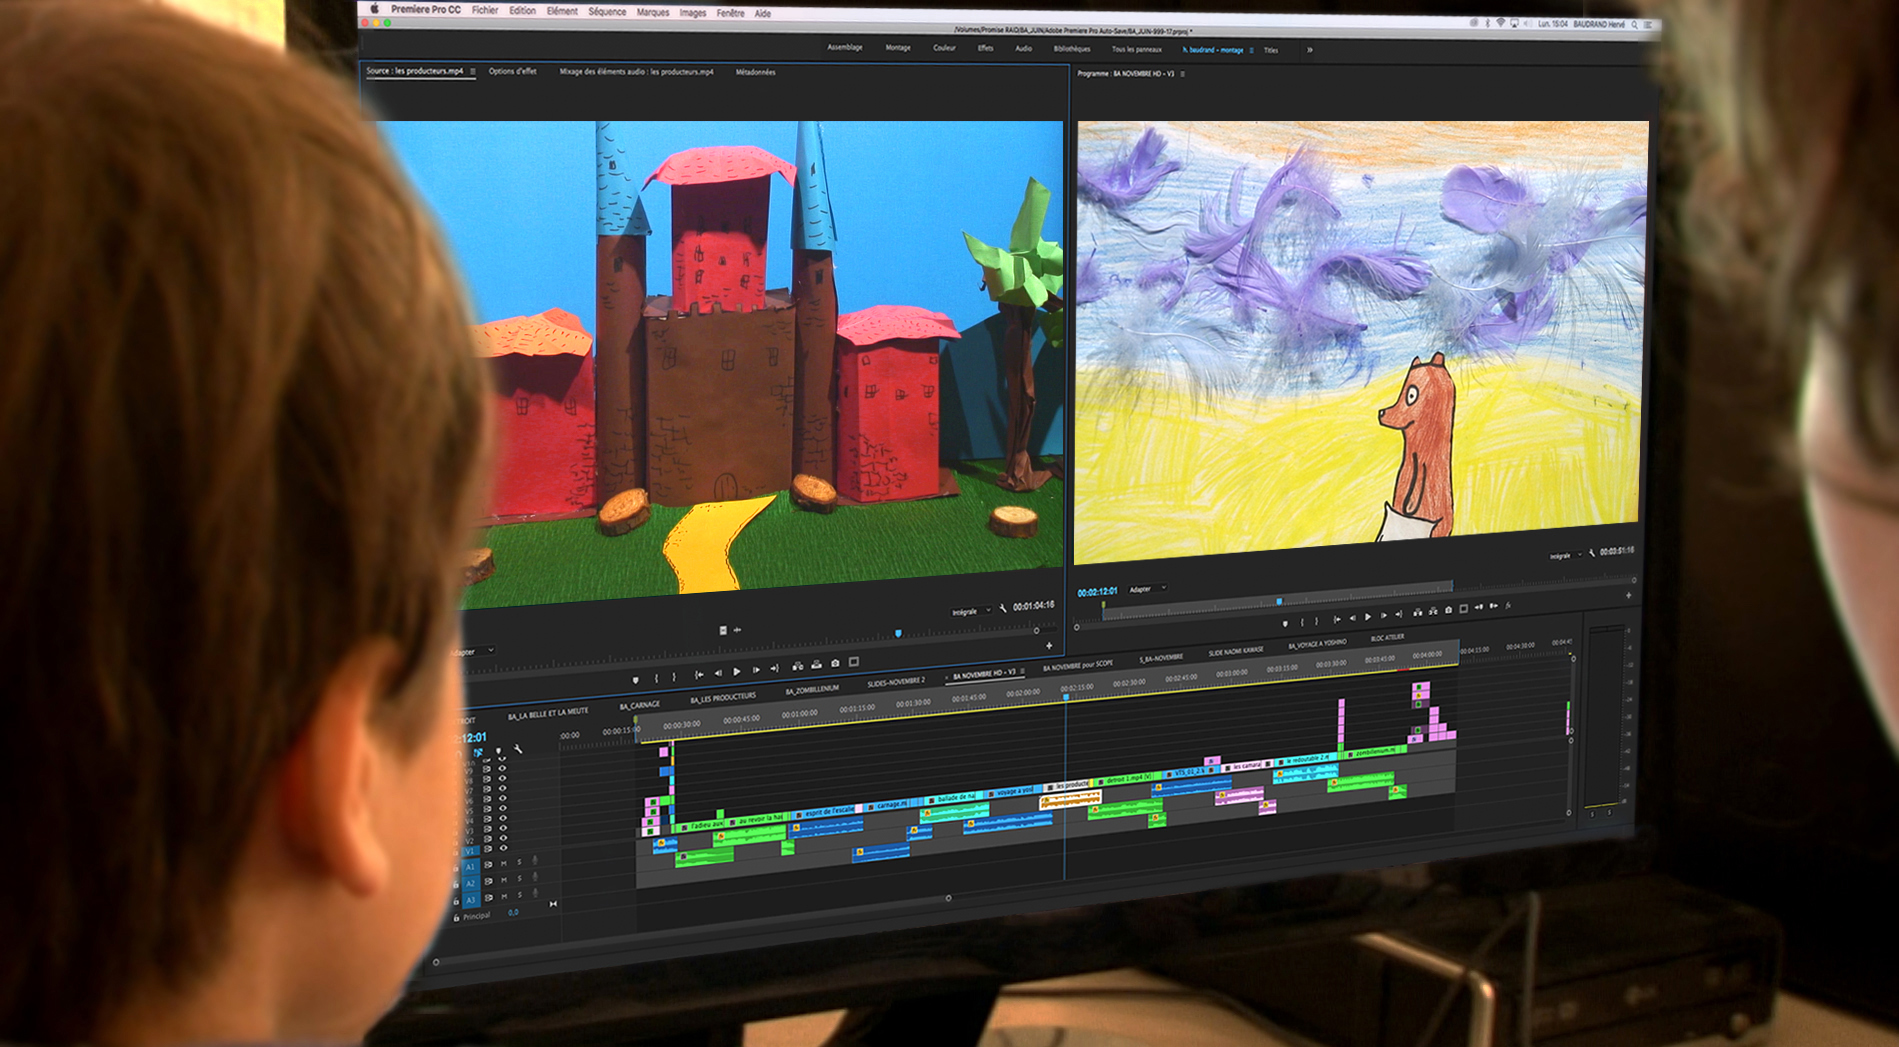This screenshot has height=1047, width=1899.
Task: Open Source monitor settings wrench
Action: (x=1003, y=608)
